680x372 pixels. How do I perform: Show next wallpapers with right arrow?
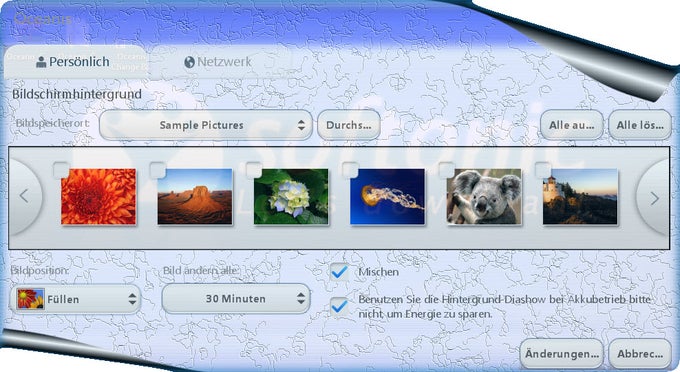tap(654, 198)
